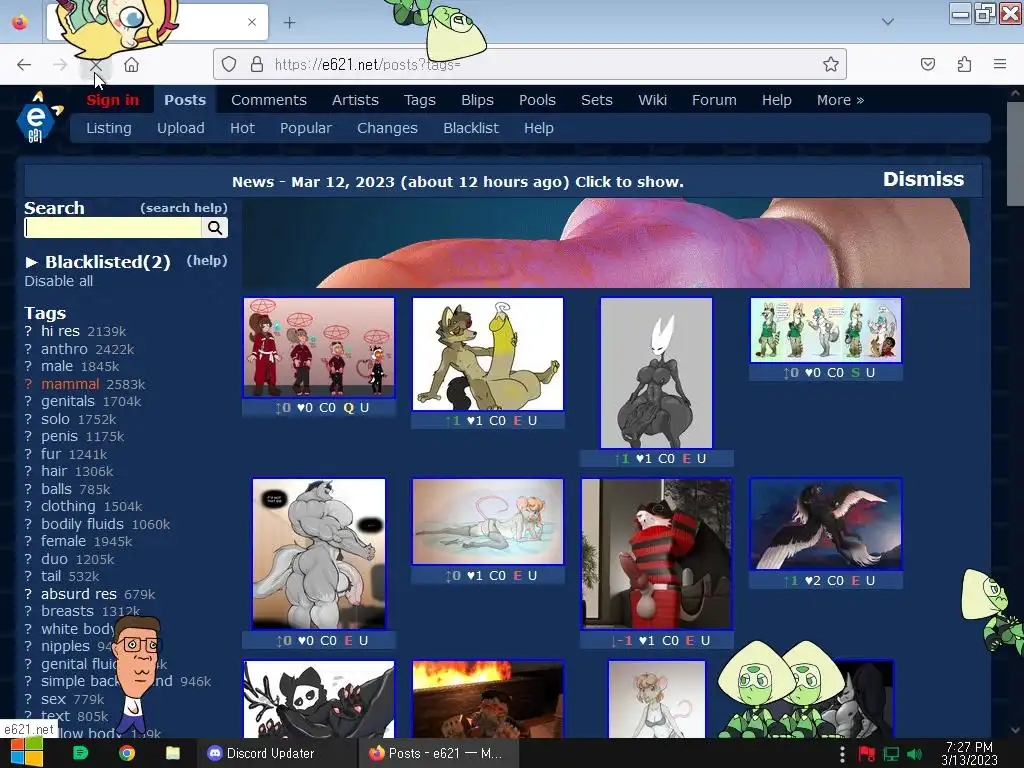Open the tracking protection shield icon
This screenshot has height=768, width=1024.
(229, 64)
